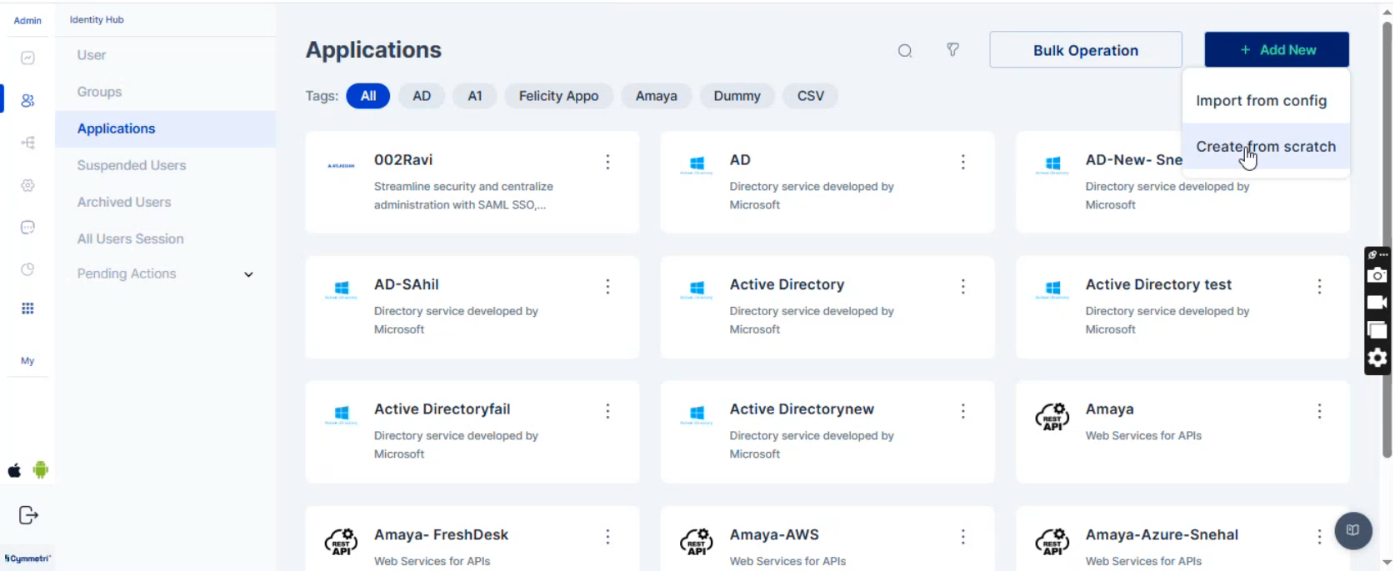Open the three-dot menu for Amaya-AWS
1393x571 pixels.
[963, 537]
